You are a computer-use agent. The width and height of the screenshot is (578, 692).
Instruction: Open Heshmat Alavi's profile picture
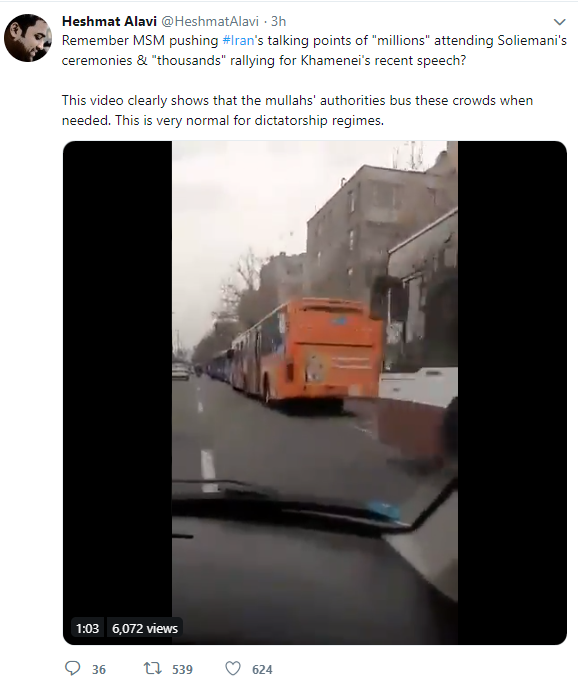[x=28, y=38]
